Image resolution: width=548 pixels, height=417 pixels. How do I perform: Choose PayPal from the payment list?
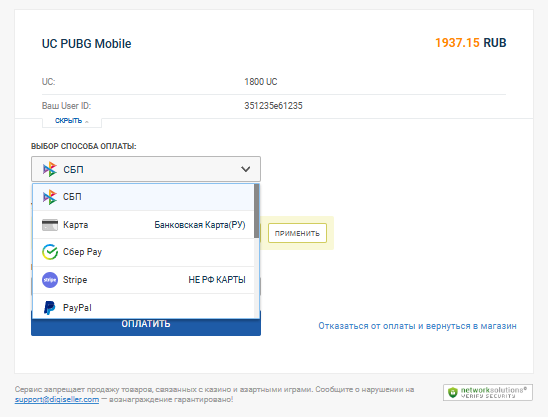143,307
